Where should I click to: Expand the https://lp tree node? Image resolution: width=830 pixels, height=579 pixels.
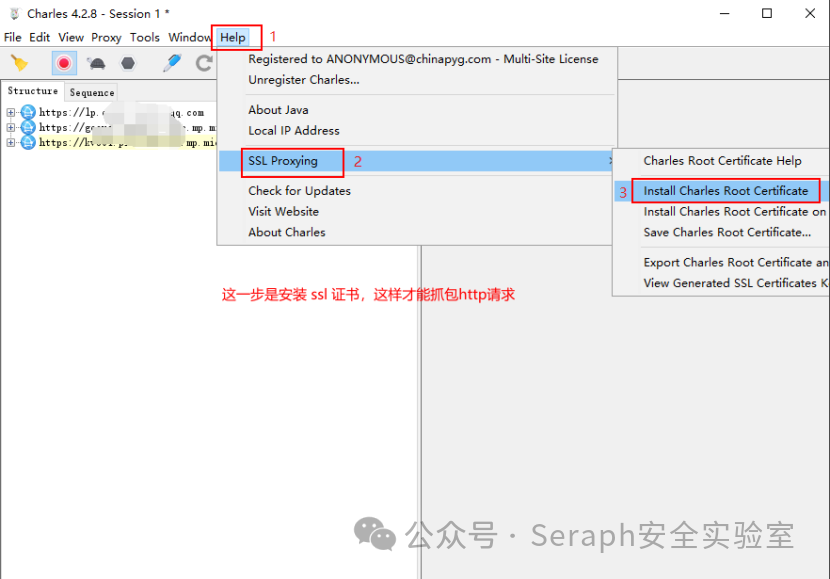coord(11,112)
